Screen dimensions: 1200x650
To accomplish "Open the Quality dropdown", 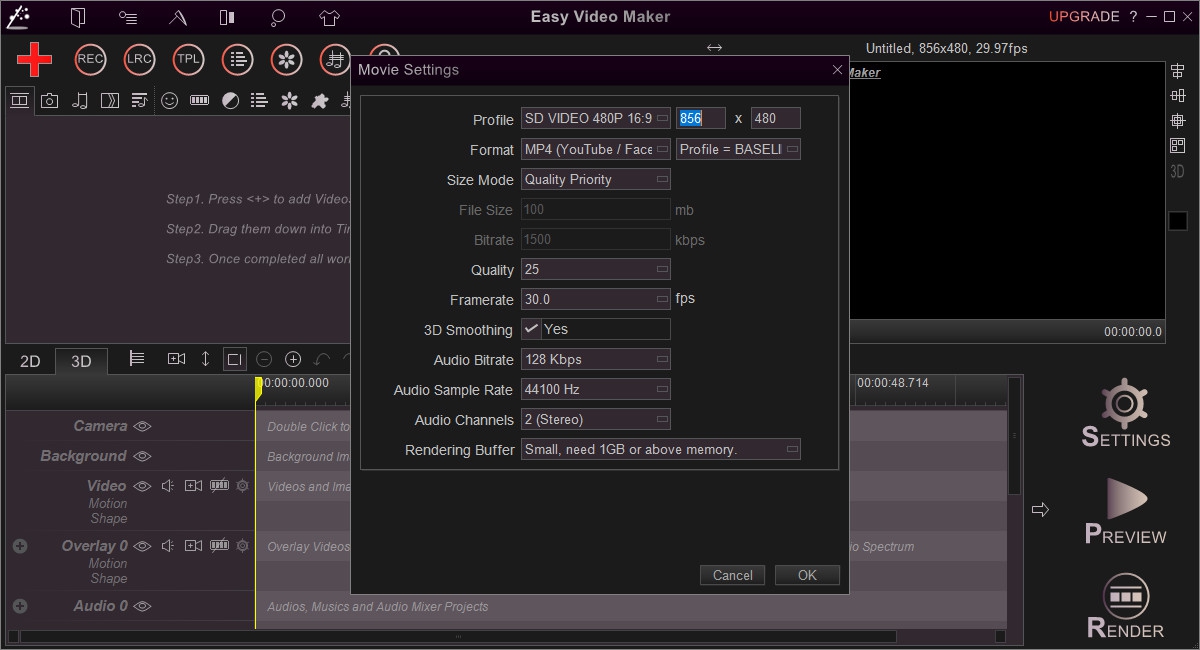I will 596,269.
